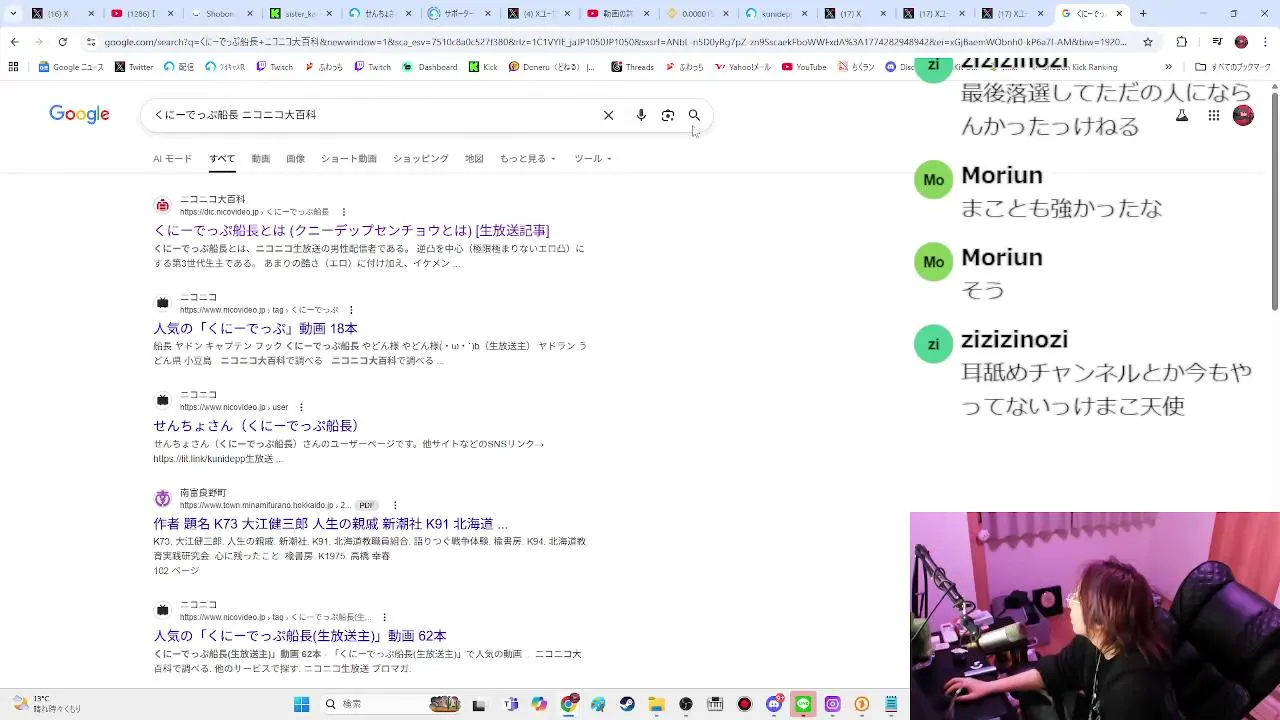Show hidden bookmarks with the chevron
The image size is (1280, 720).
click(1168, 67)
